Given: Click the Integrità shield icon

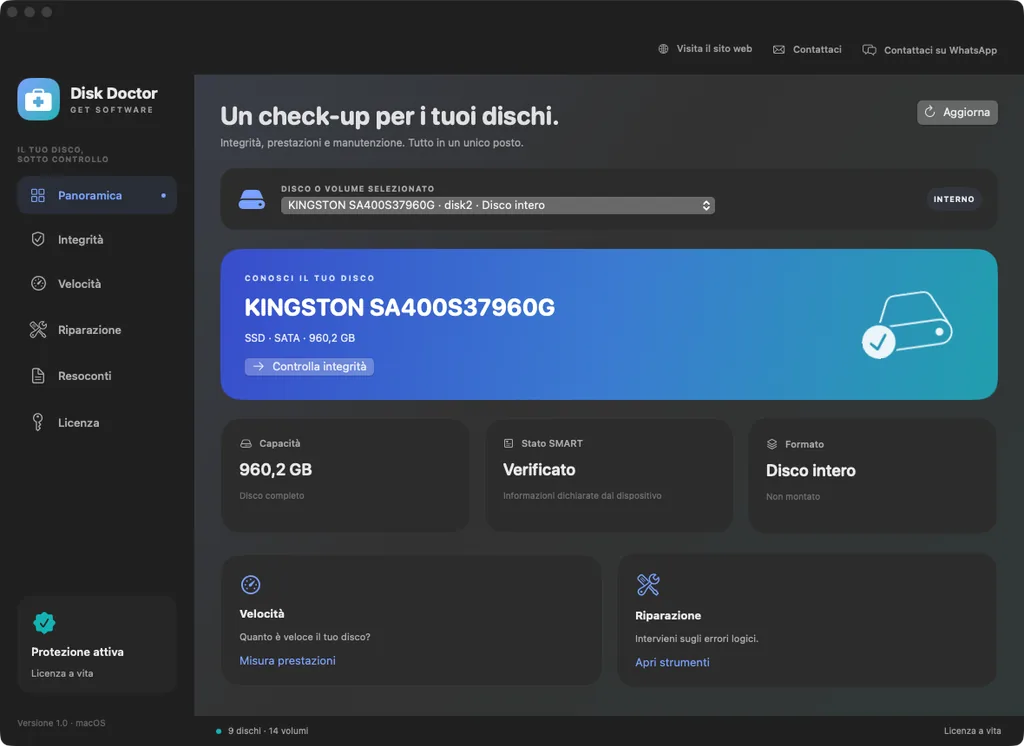Looking at the screenshot, I should (x=38, y=239).
